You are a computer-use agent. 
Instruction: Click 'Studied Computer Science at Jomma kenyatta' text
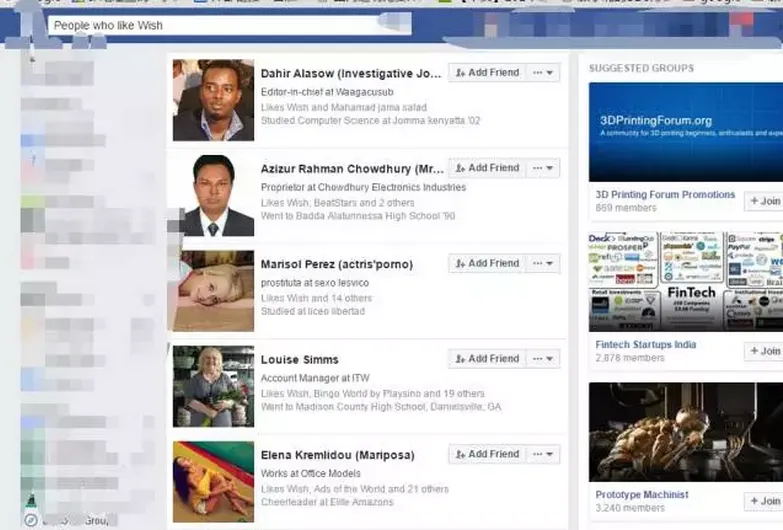370,121
